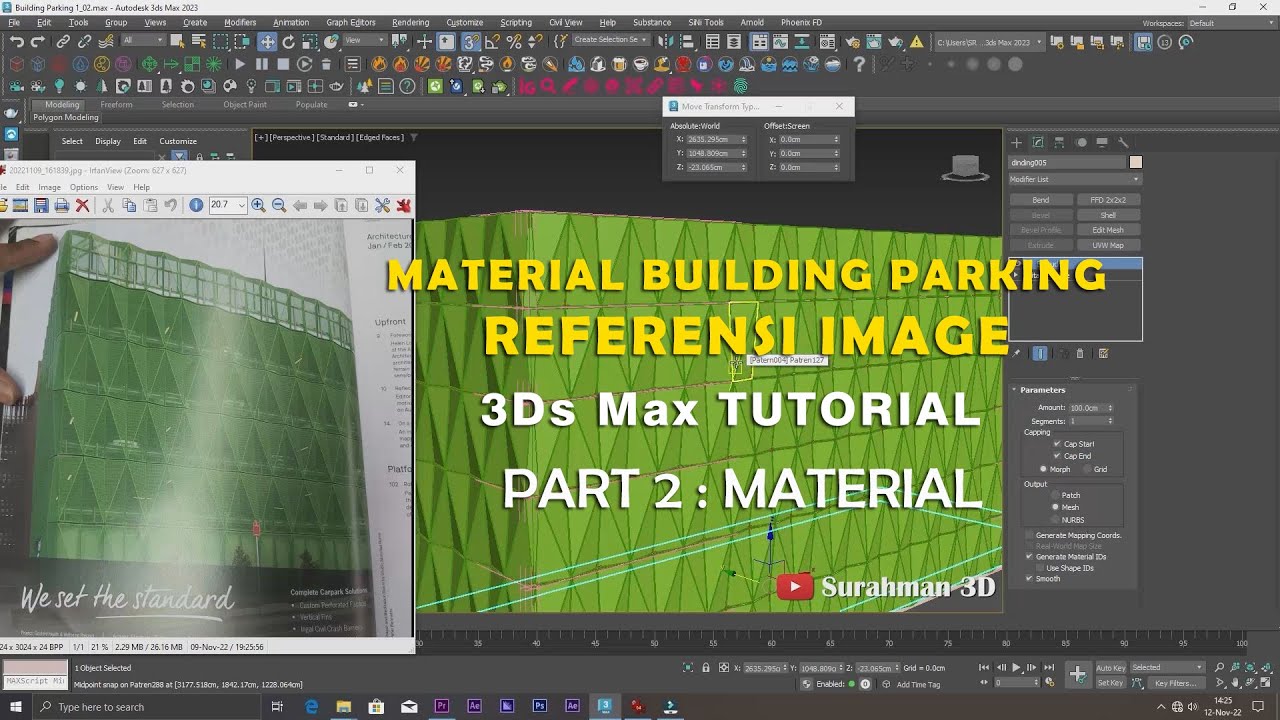Open the Utilities tab in command panel
1280x720 pixels.
(x=1123, y=142)
